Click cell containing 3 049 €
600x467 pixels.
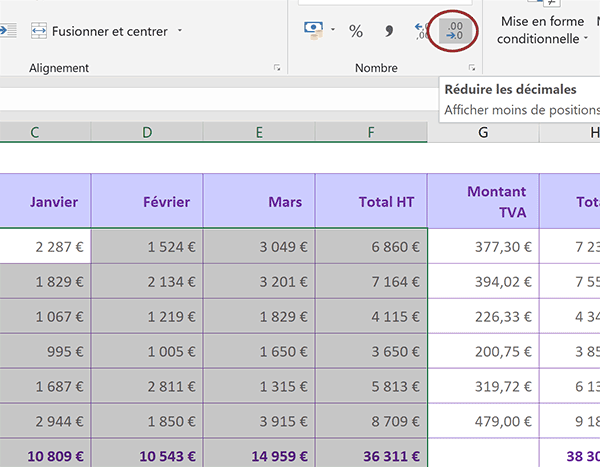(259, 246)
